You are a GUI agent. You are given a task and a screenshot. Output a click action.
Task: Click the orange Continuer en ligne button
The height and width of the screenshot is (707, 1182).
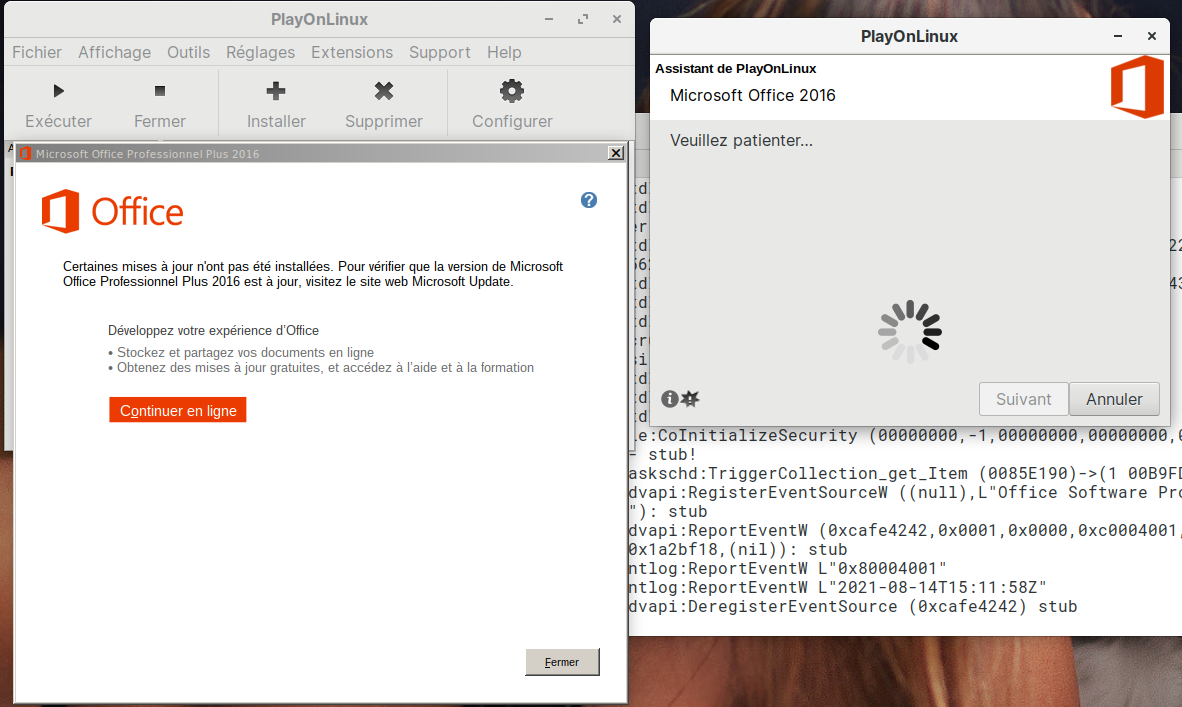pos(178,411)
